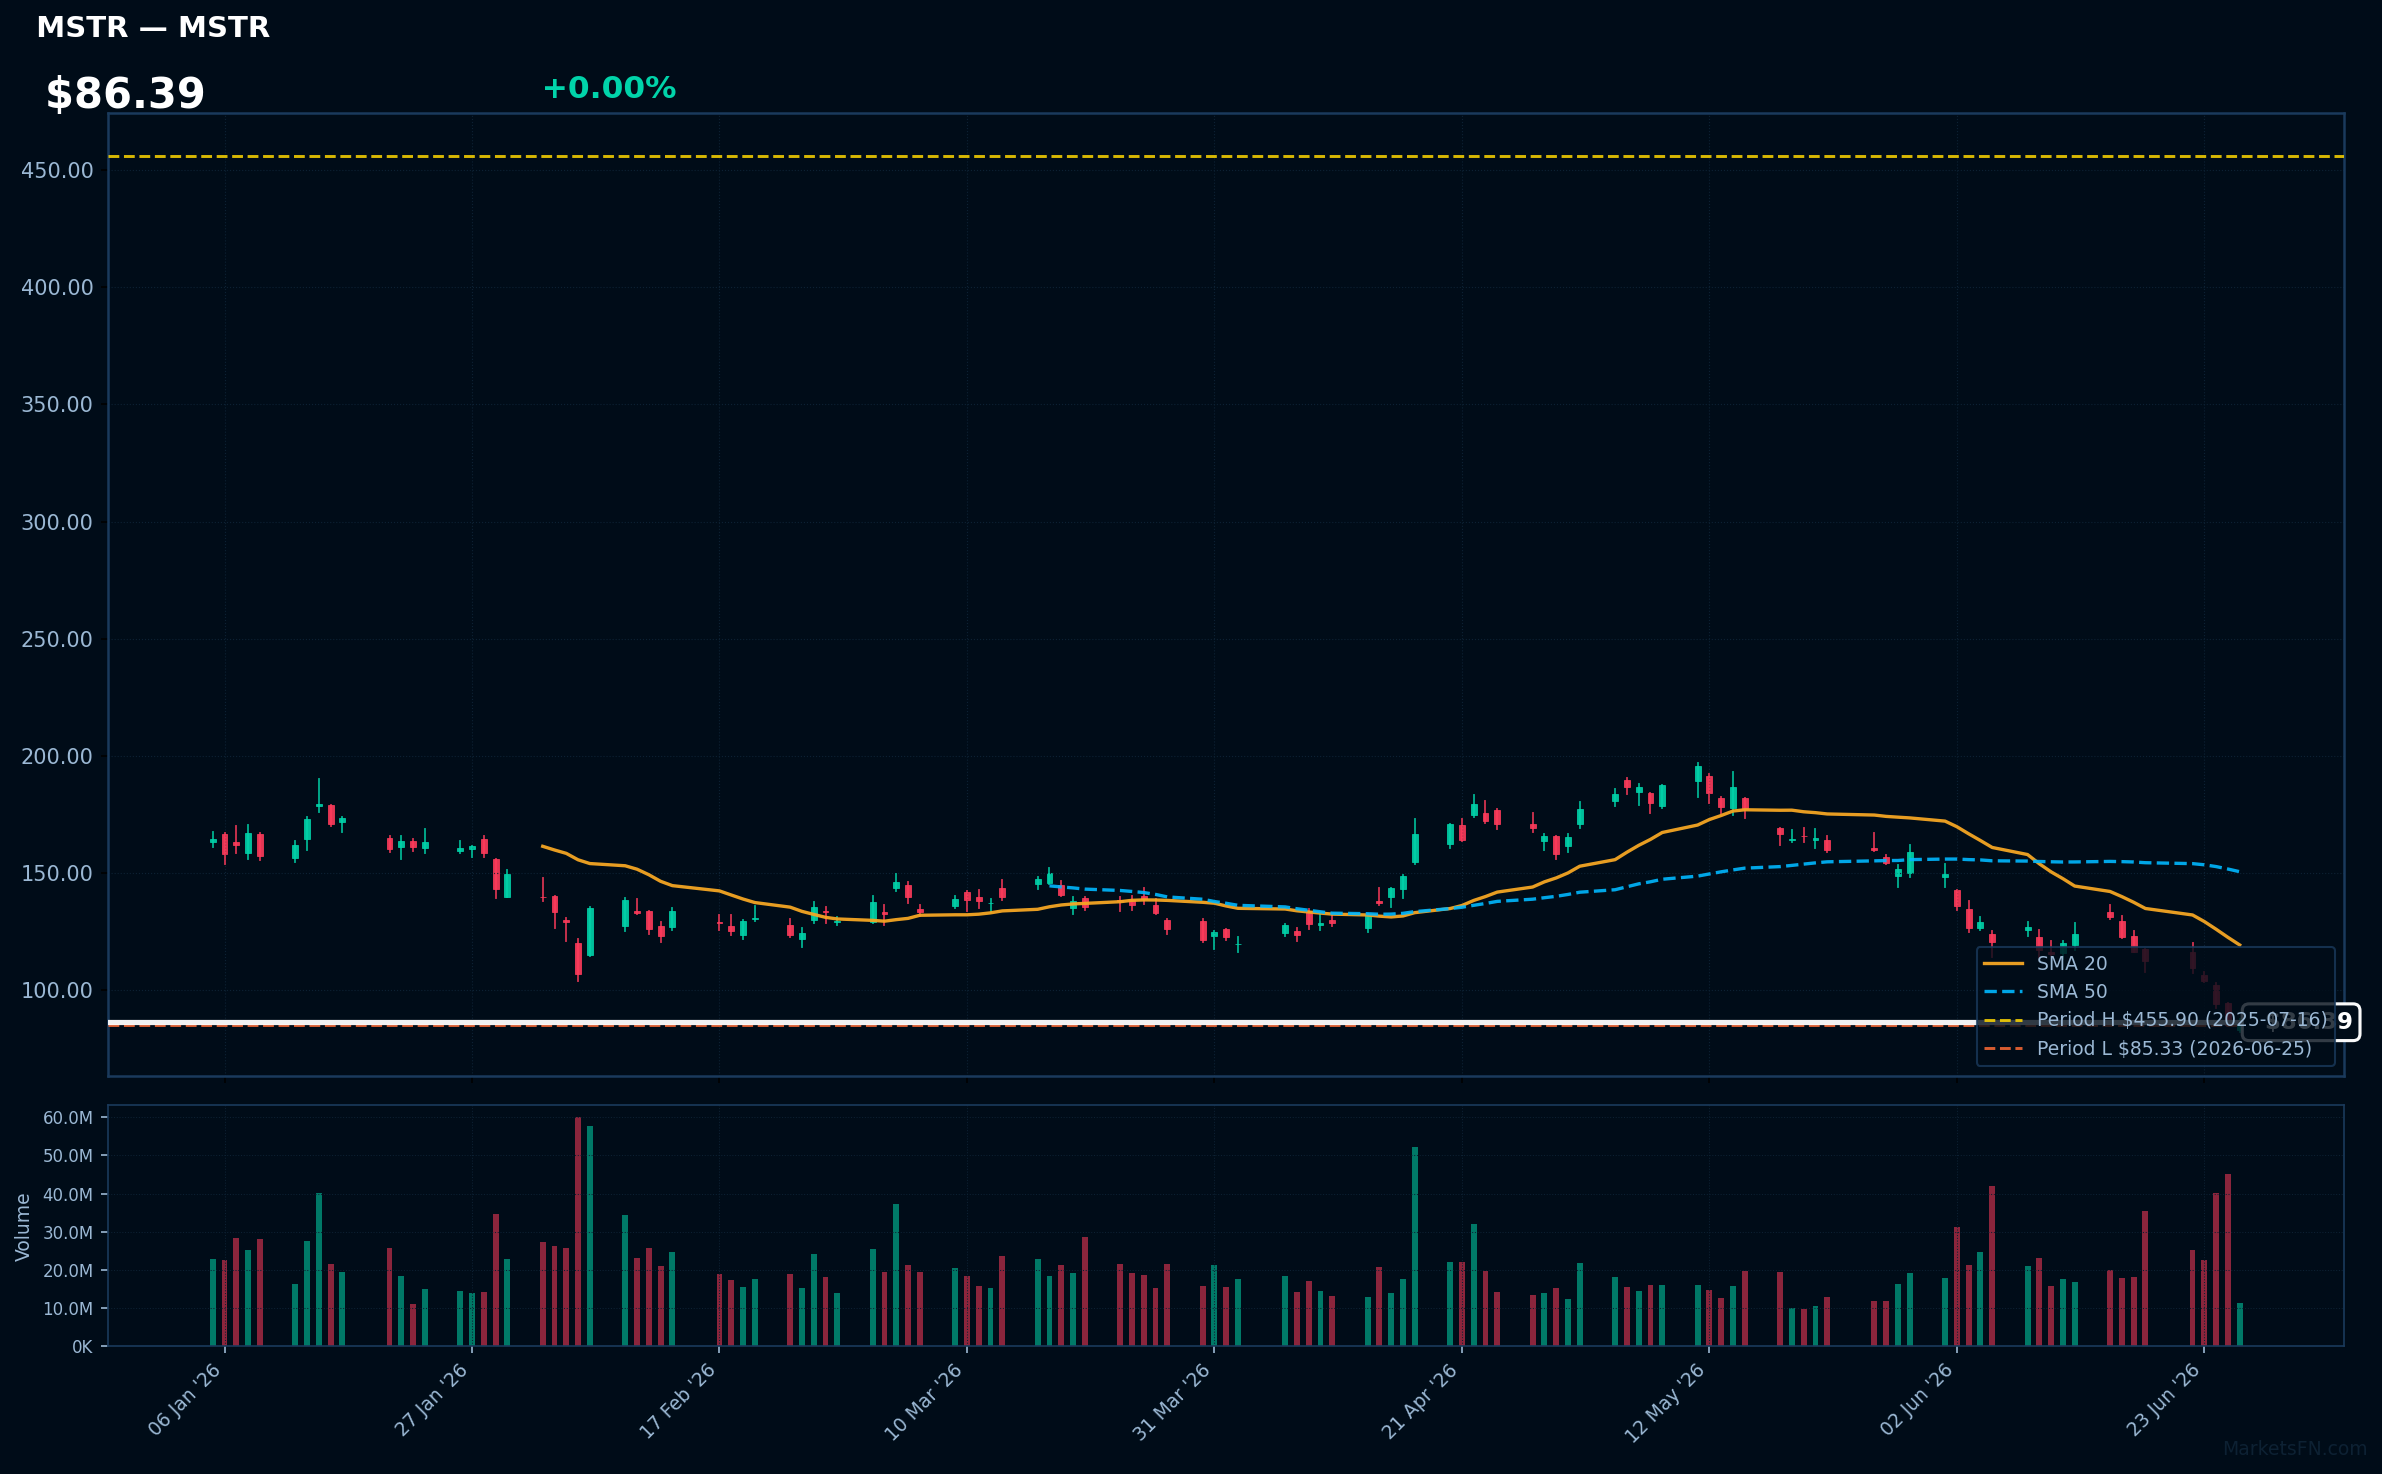Screen dimensions: 2382x1474
Task: Click the 17 Feb '26 date label
Action: 680,1398
